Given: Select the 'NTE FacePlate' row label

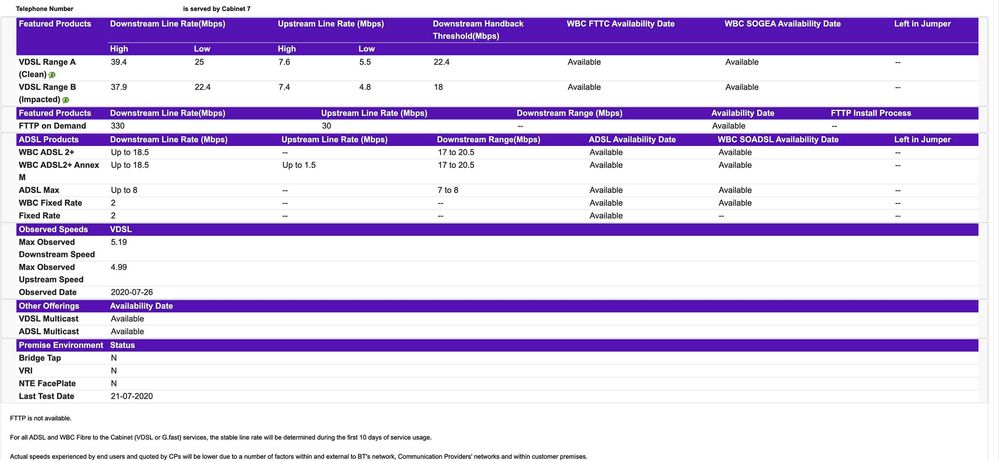Looking at the screenshot, I should pos(47,383).
